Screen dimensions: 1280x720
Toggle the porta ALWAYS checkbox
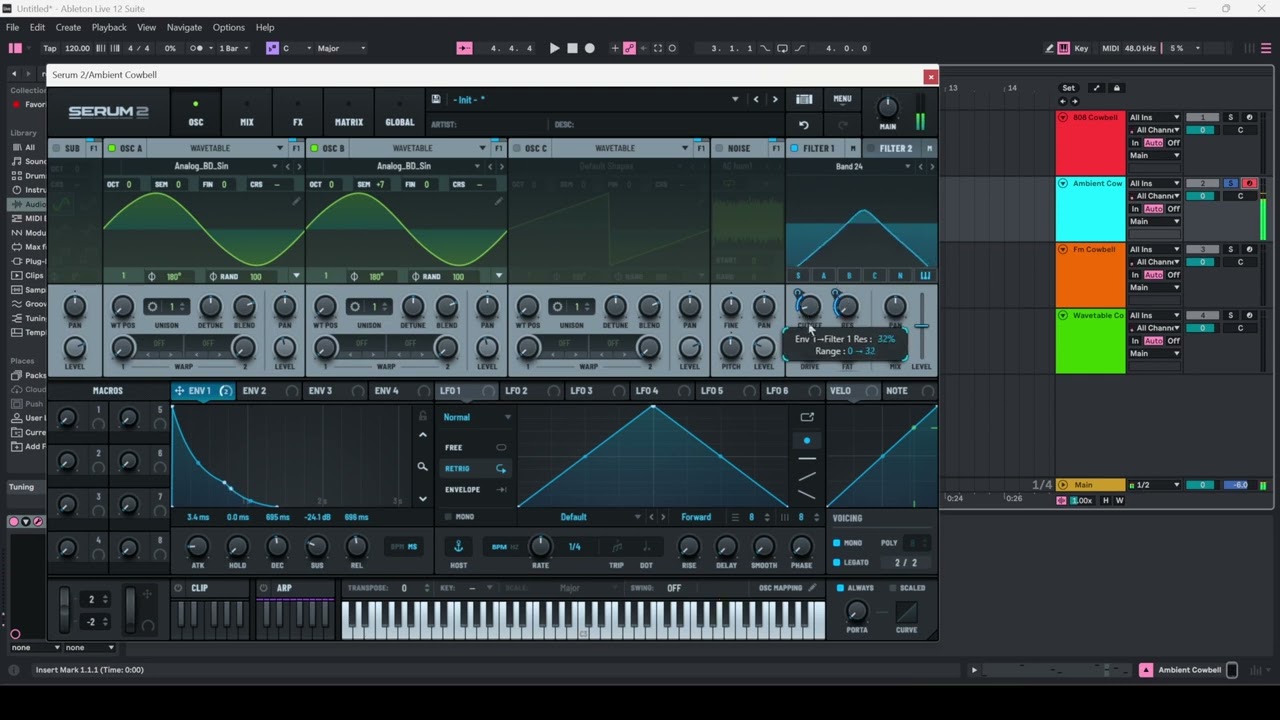pos(840,588)
